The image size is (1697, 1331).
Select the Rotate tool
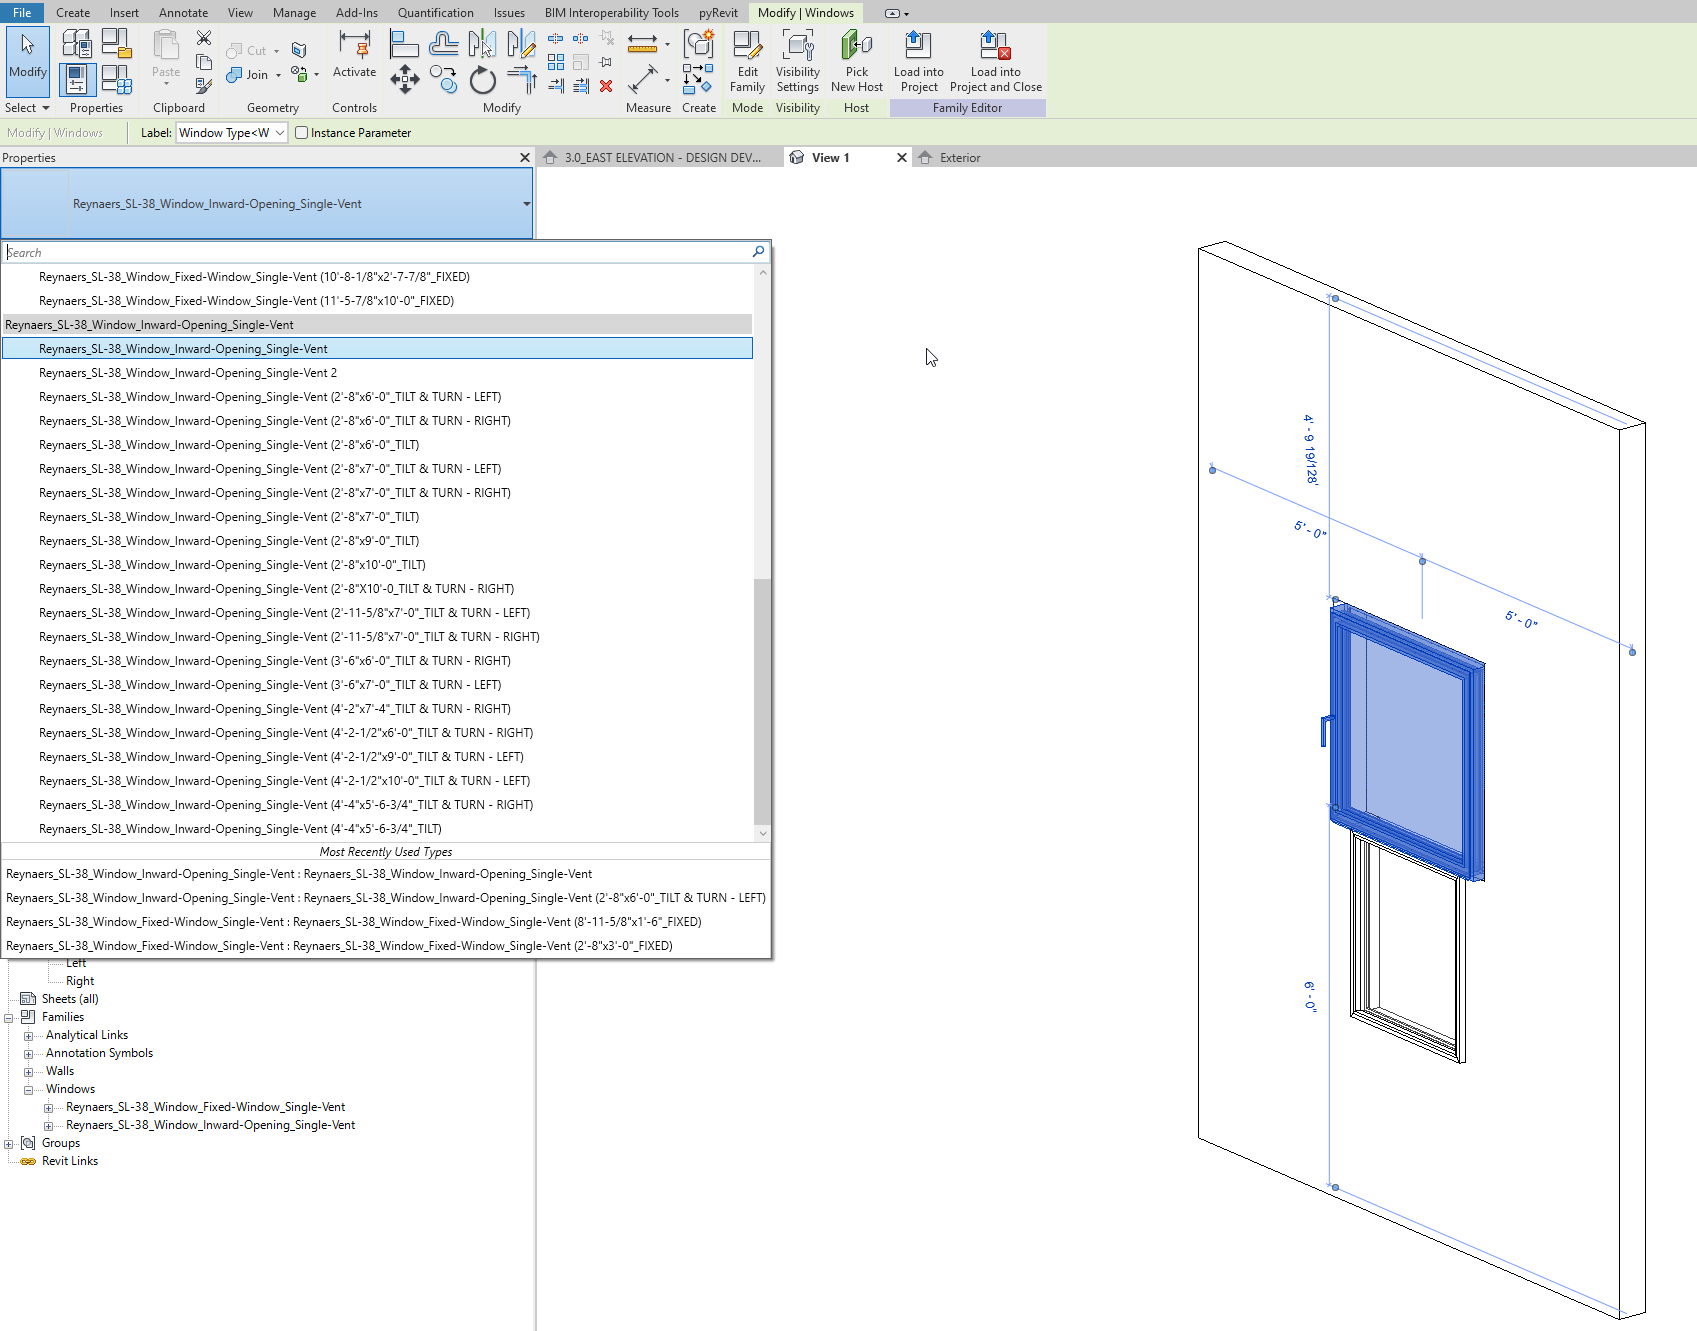pos(481,79)
